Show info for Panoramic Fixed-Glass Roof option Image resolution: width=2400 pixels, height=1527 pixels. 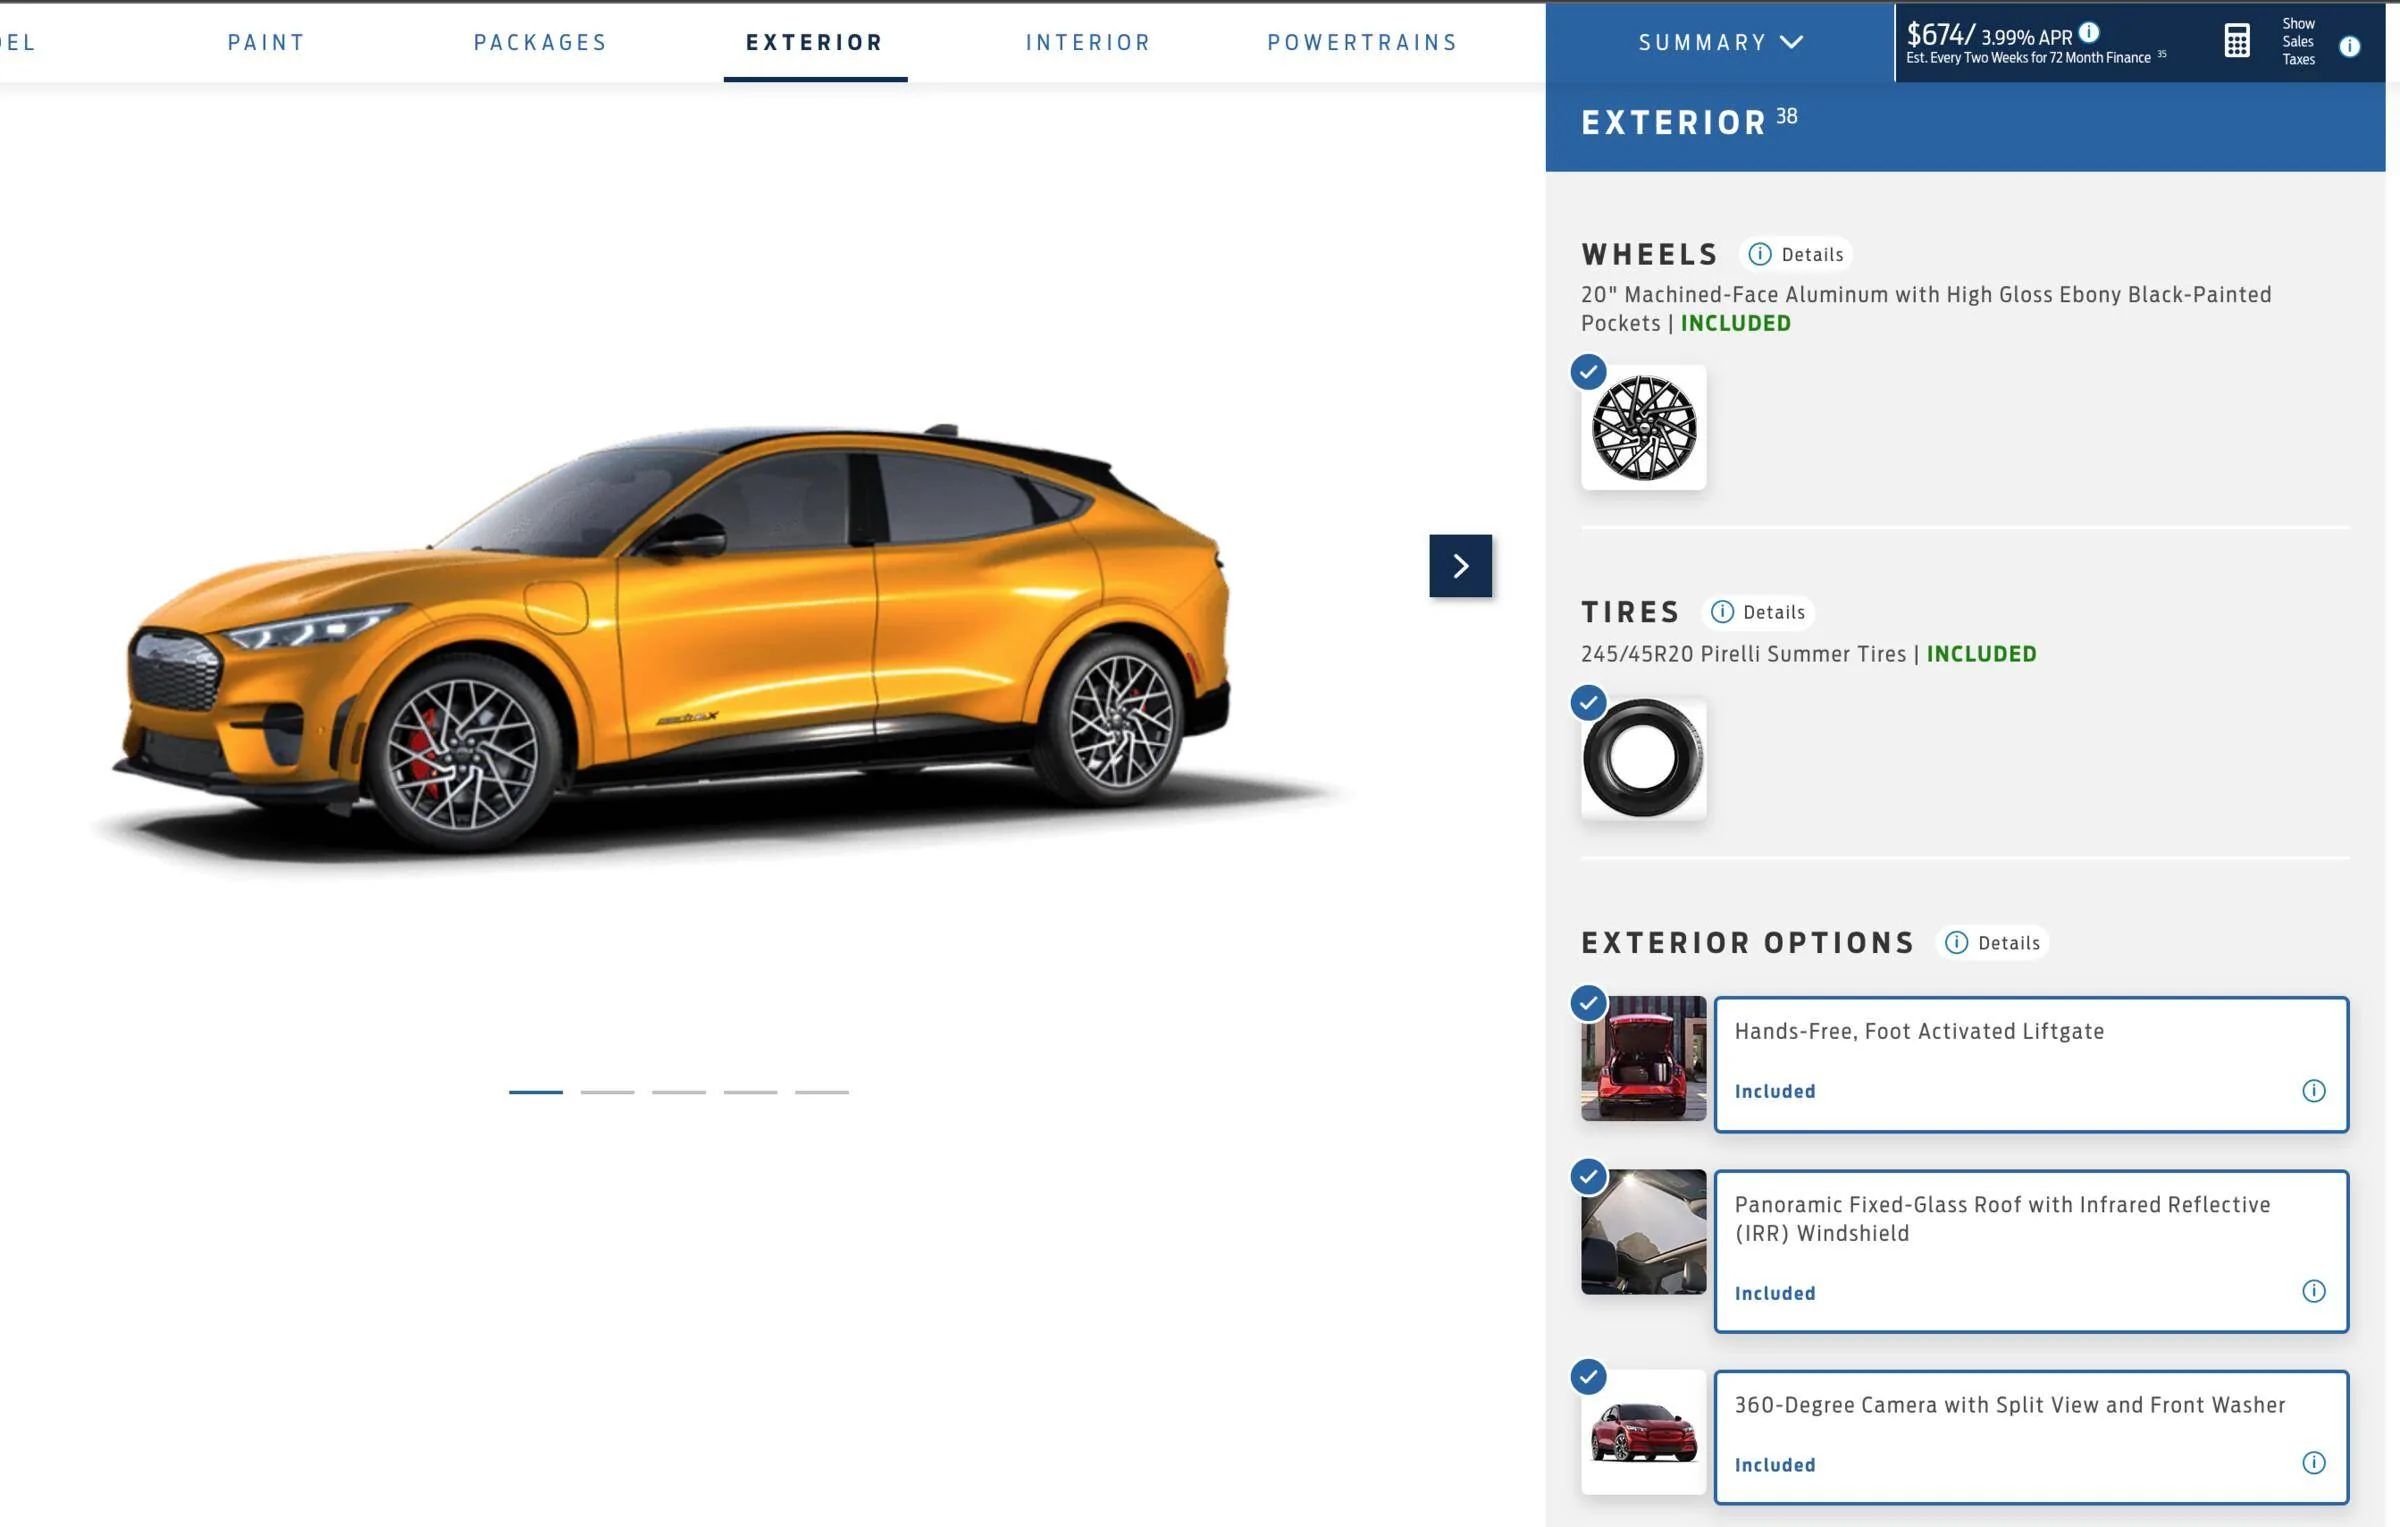(x=2313, y=1291)
